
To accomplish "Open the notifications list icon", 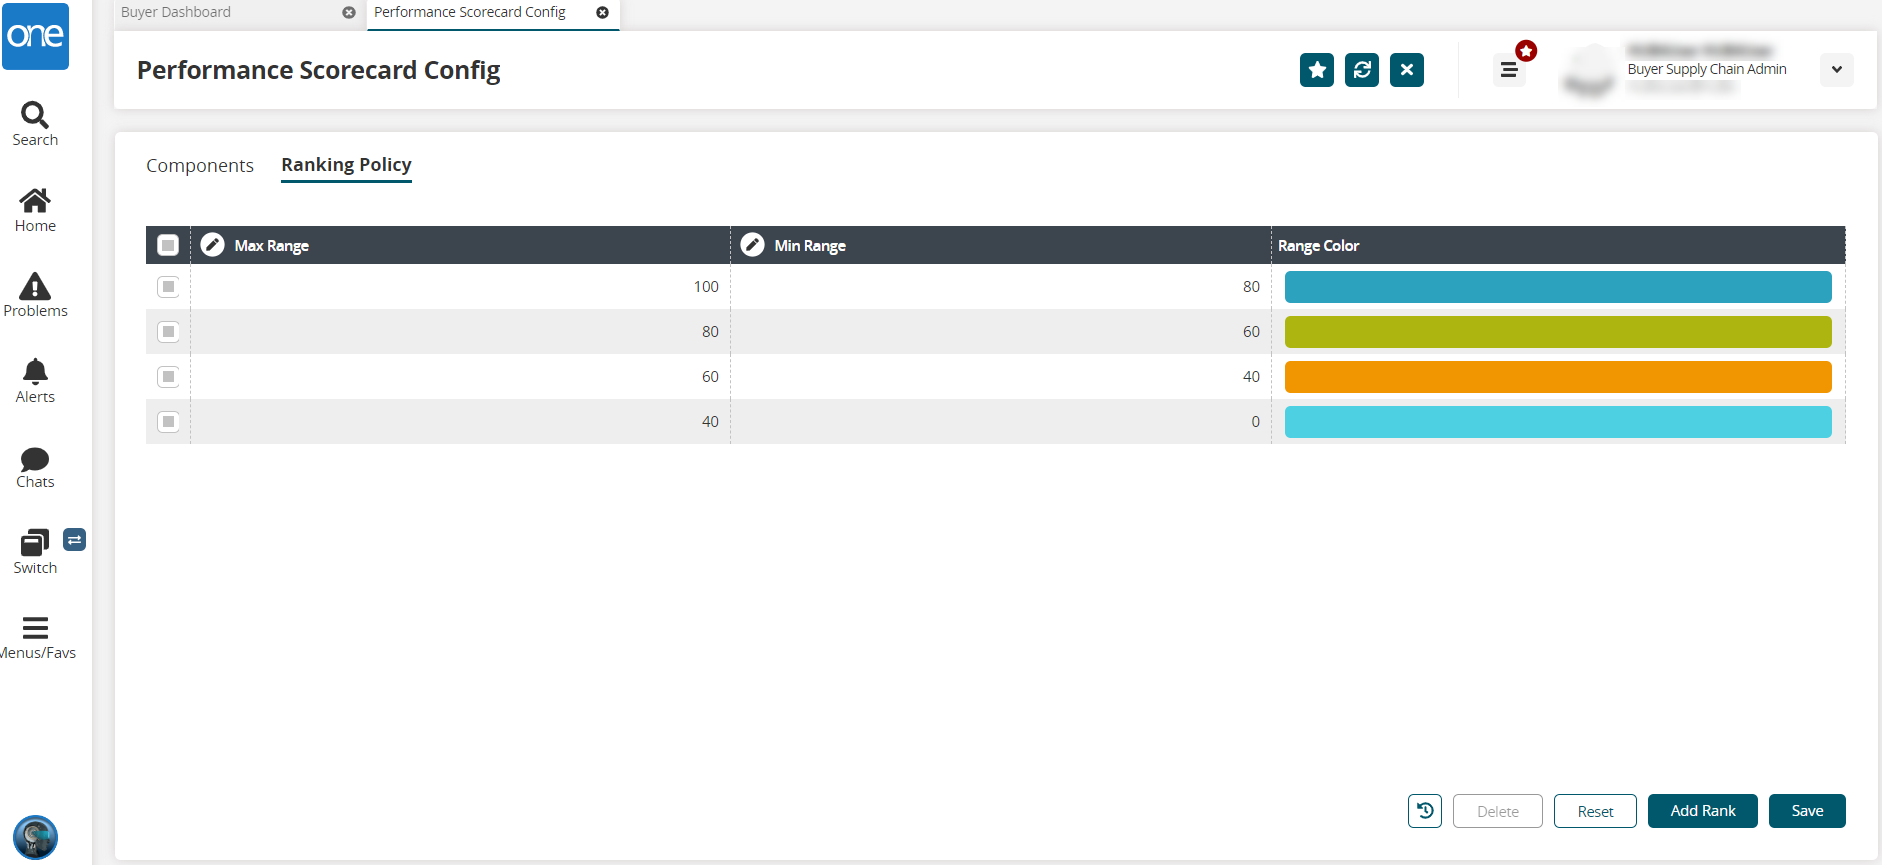I will [1509, 70].
